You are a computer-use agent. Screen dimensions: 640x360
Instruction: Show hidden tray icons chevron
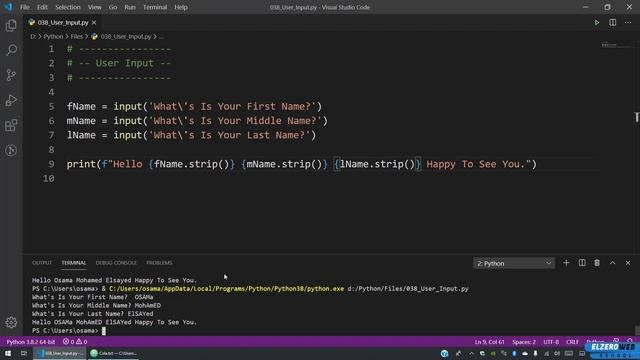click(471, 353)
